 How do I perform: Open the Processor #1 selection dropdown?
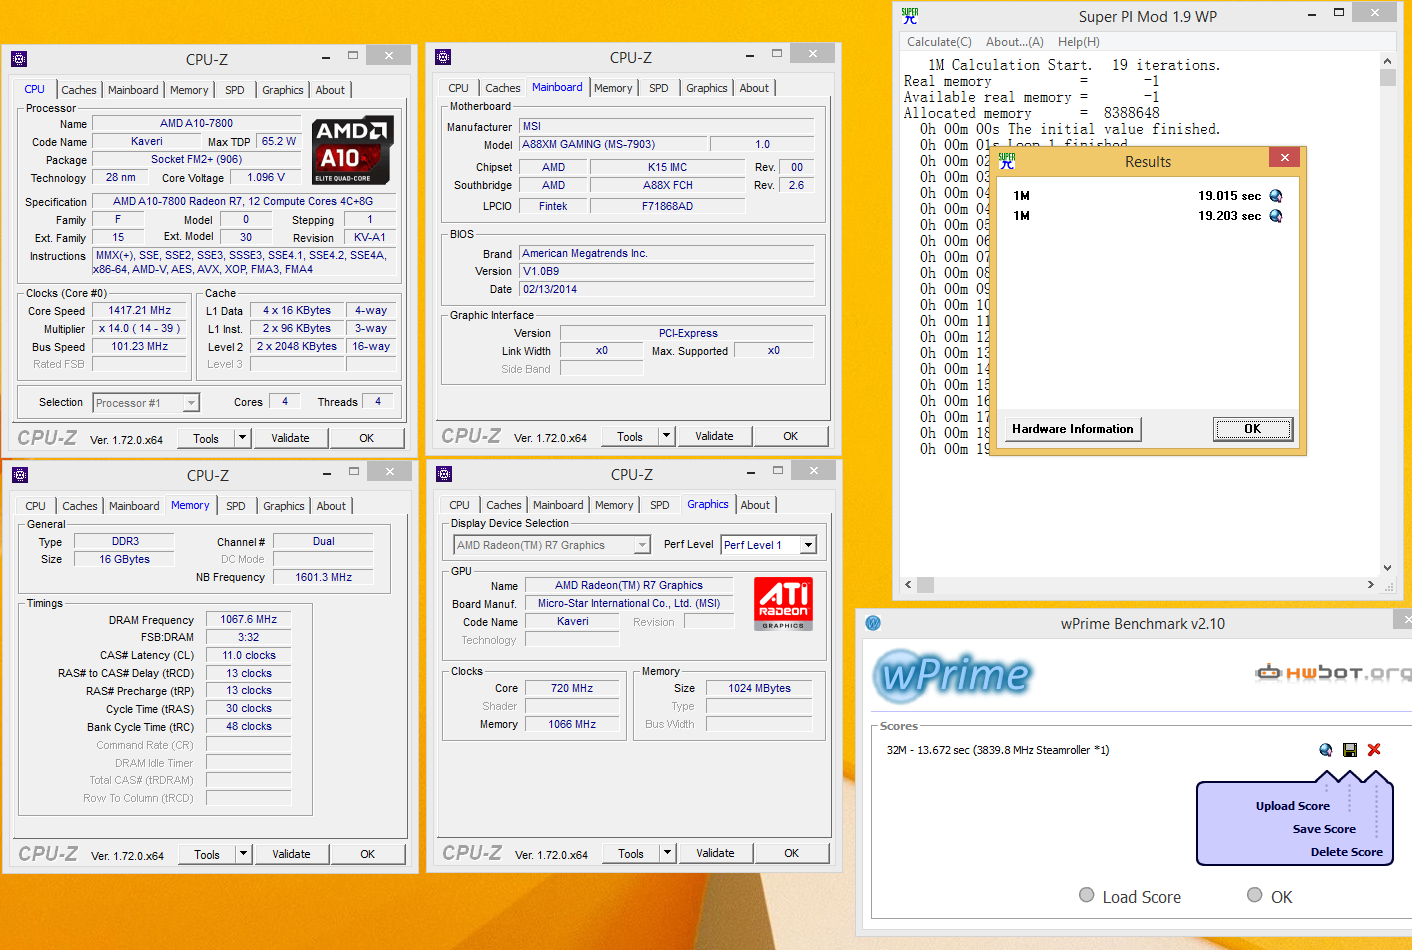191,403
